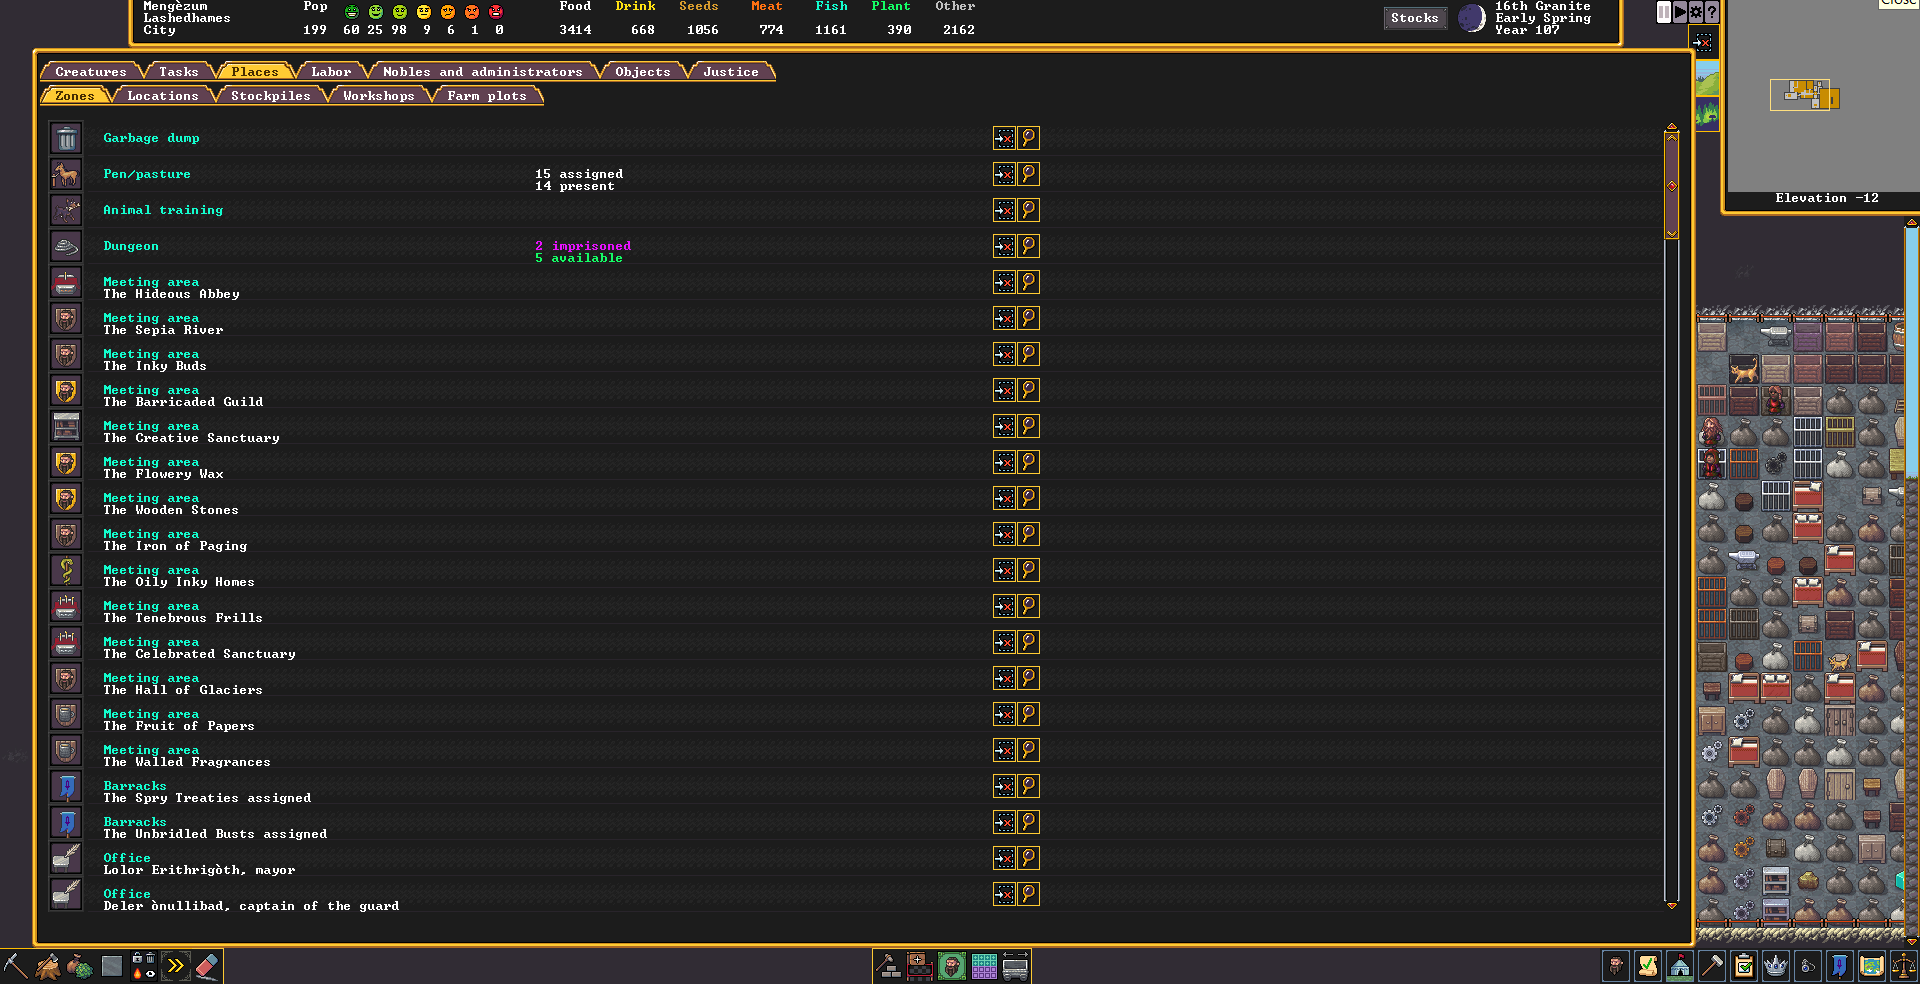
Task: Open the hauling minecart tool
Action: click(x=1016, y=966)
